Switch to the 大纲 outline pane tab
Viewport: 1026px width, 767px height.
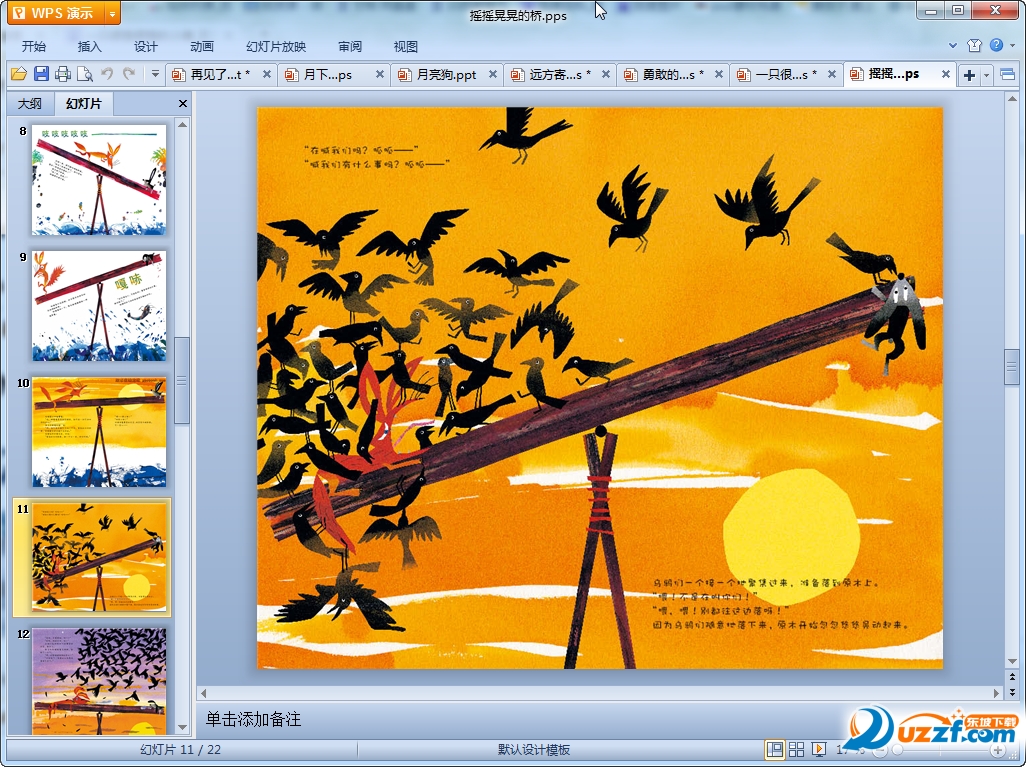(x=29, y=103)
